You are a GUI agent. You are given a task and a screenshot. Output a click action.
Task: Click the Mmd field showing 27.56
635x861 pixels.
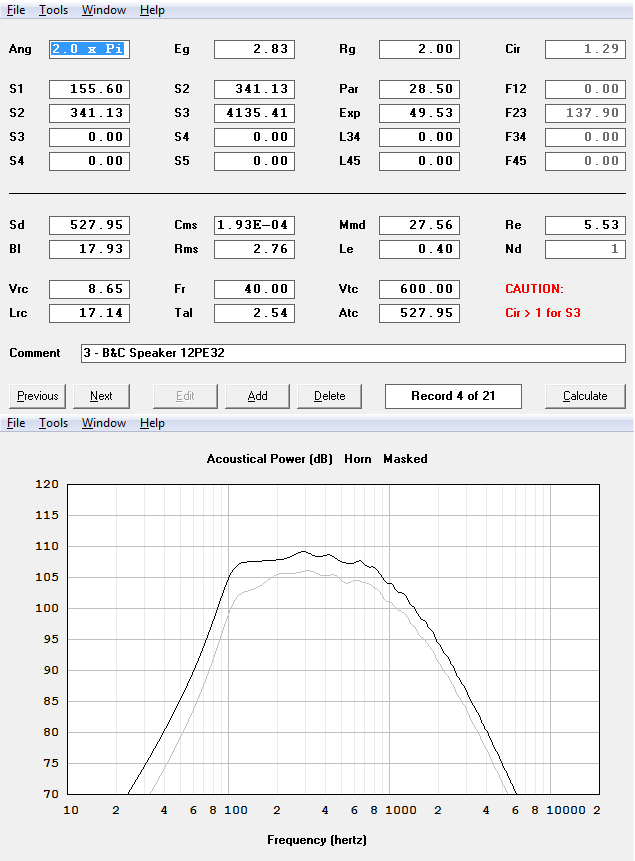click(419, 225)
